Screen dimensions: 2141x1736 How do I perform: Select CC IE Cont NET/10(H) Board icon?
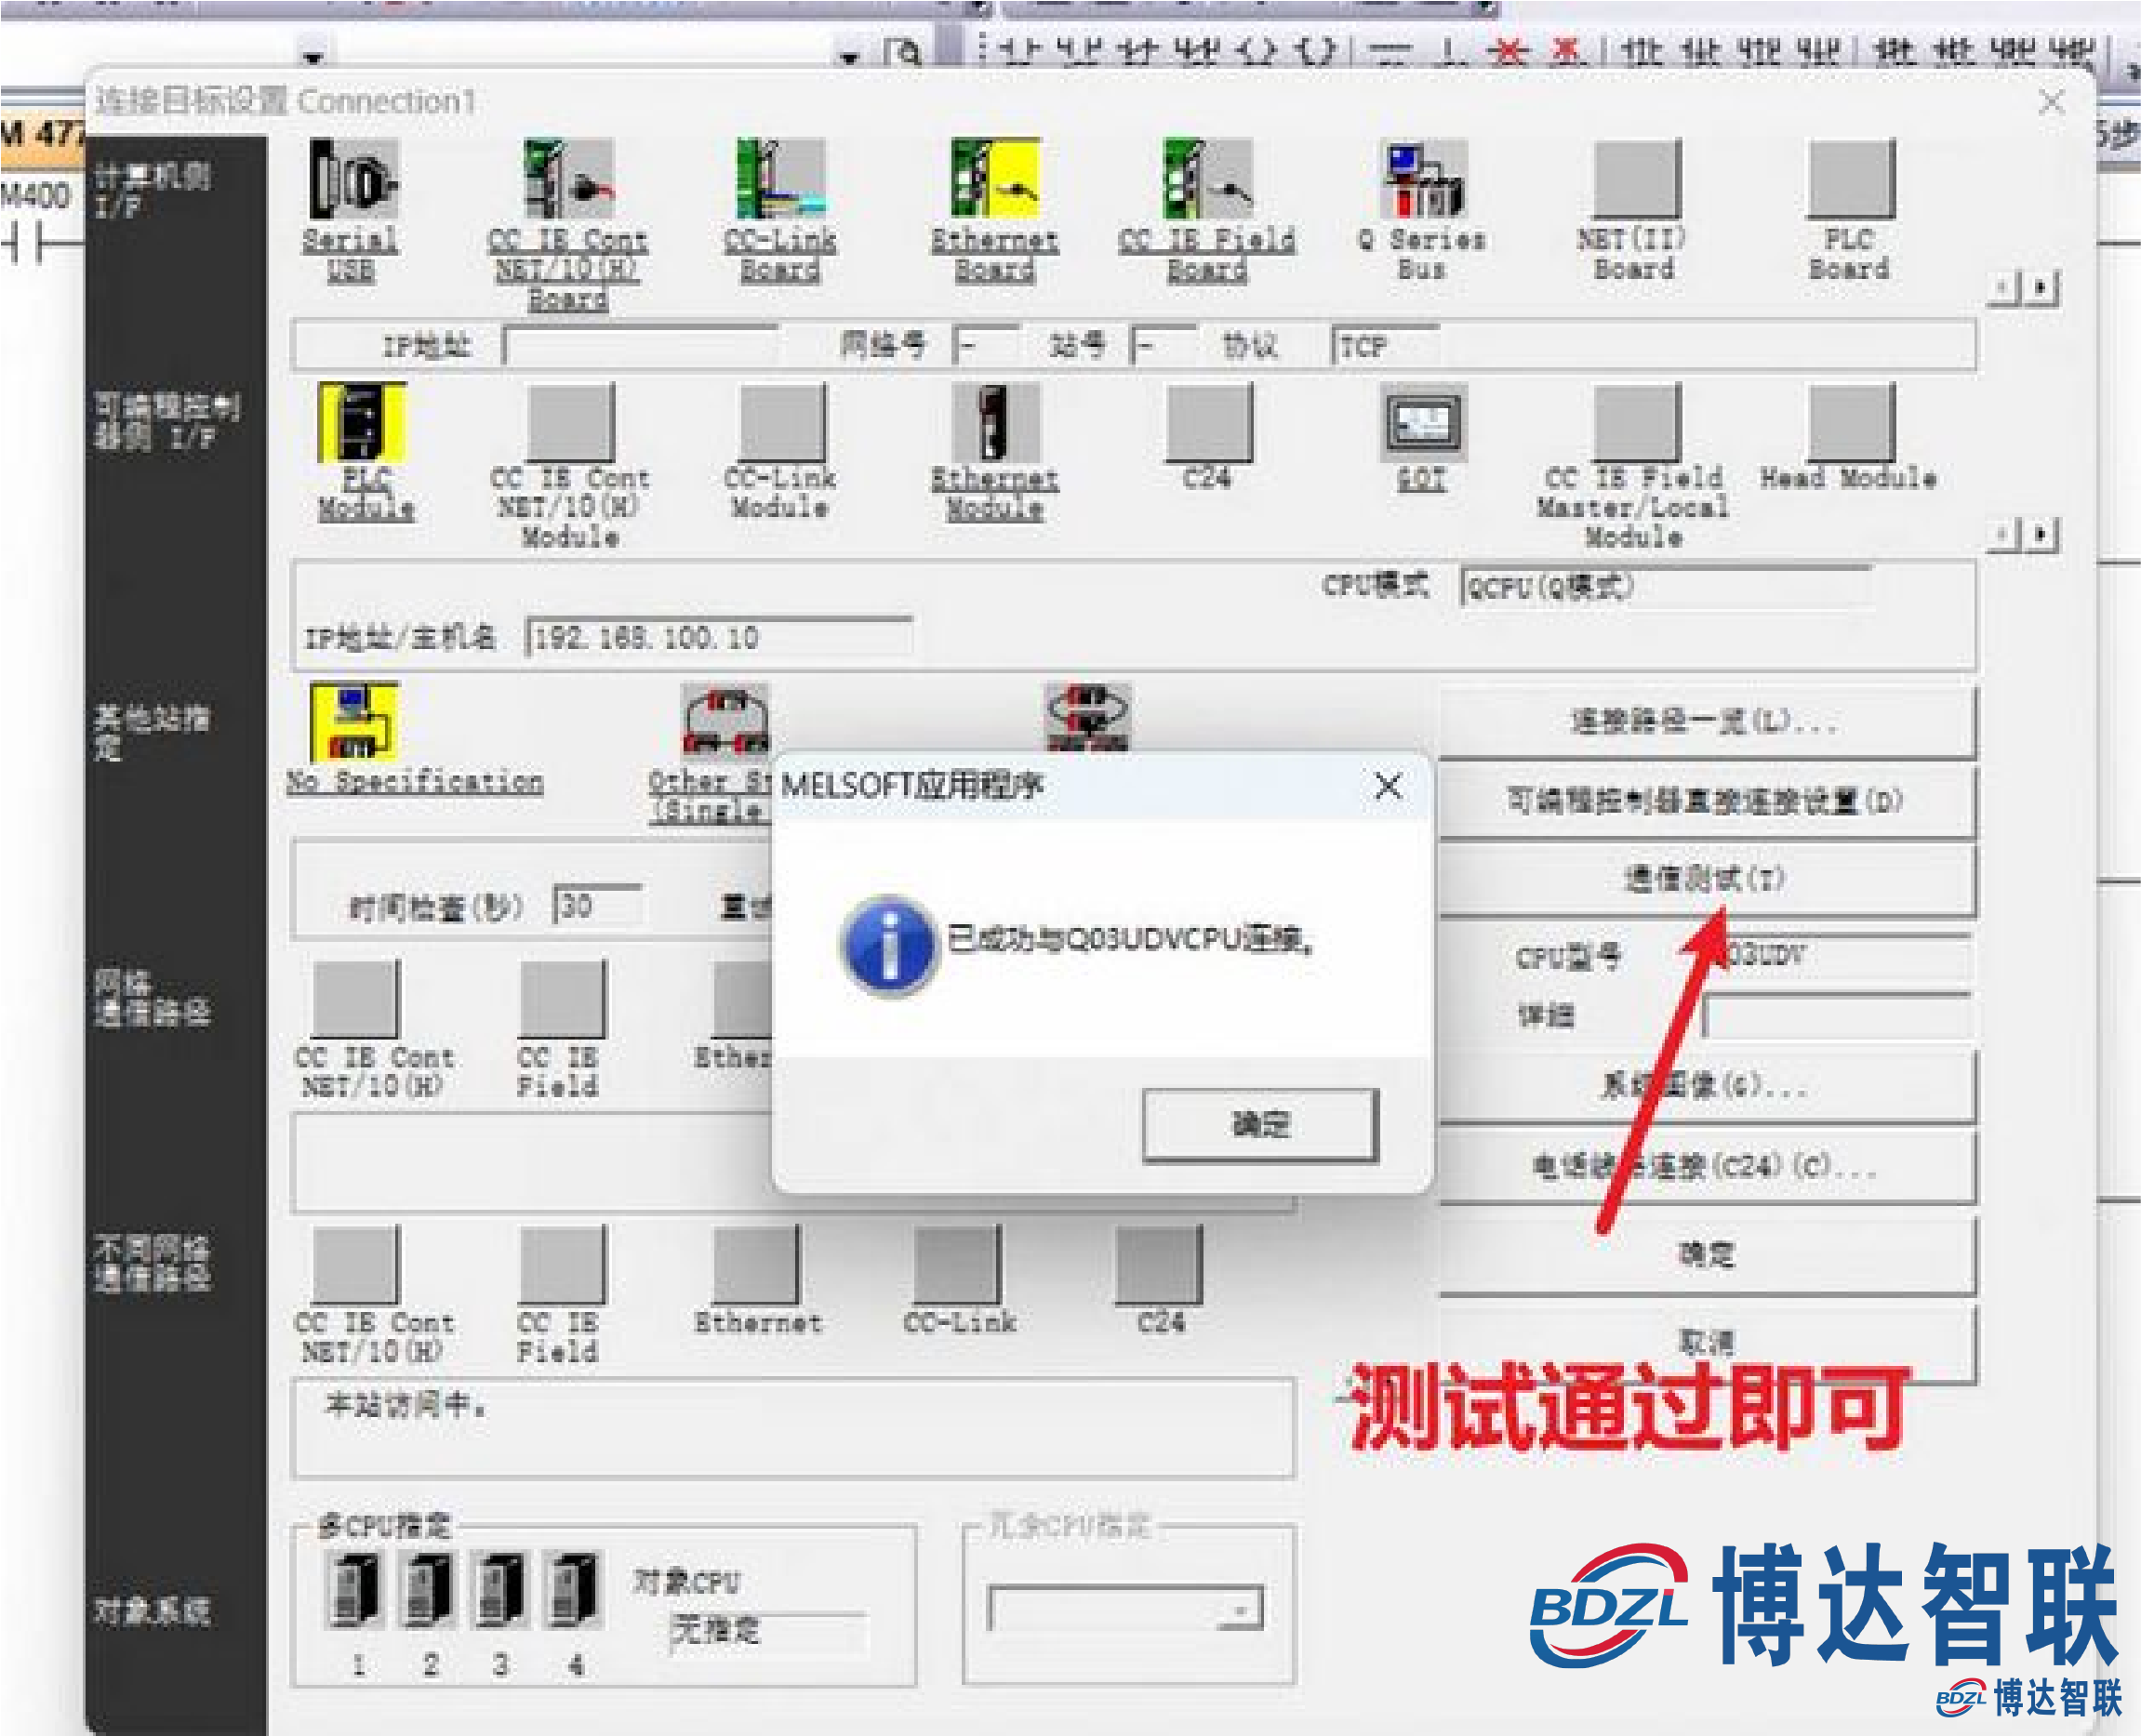[x=568, y=179]
